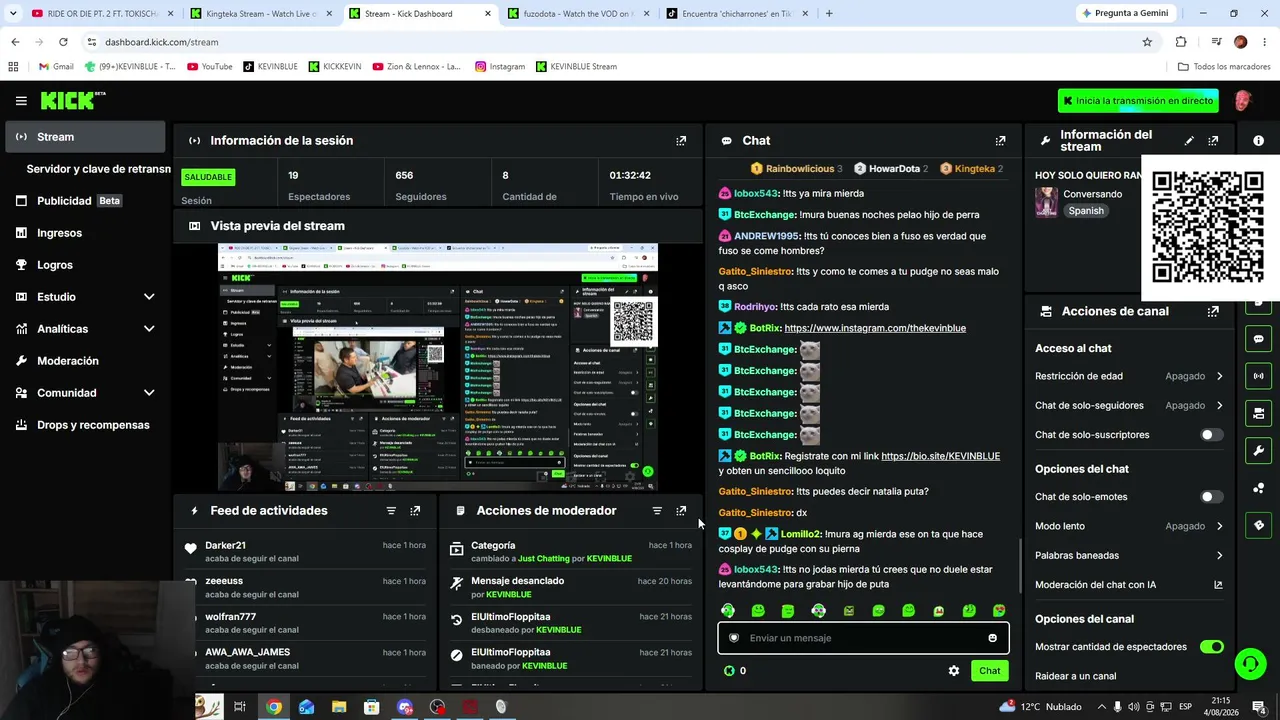
Task: Open Modo lento setting
Action: 1129,526
